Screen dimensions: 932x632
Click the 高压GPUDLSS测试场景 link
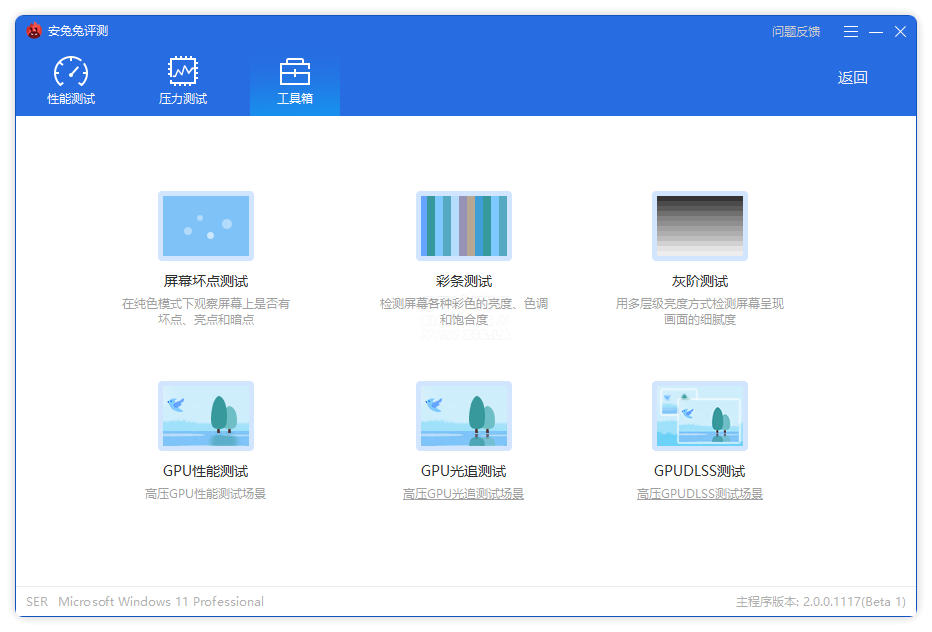pyautogui.click(x=699, y=494)
